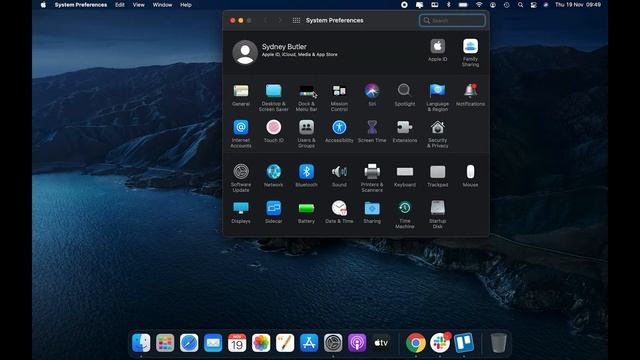Click the date and time in the menu bar

tap(578, 5)
